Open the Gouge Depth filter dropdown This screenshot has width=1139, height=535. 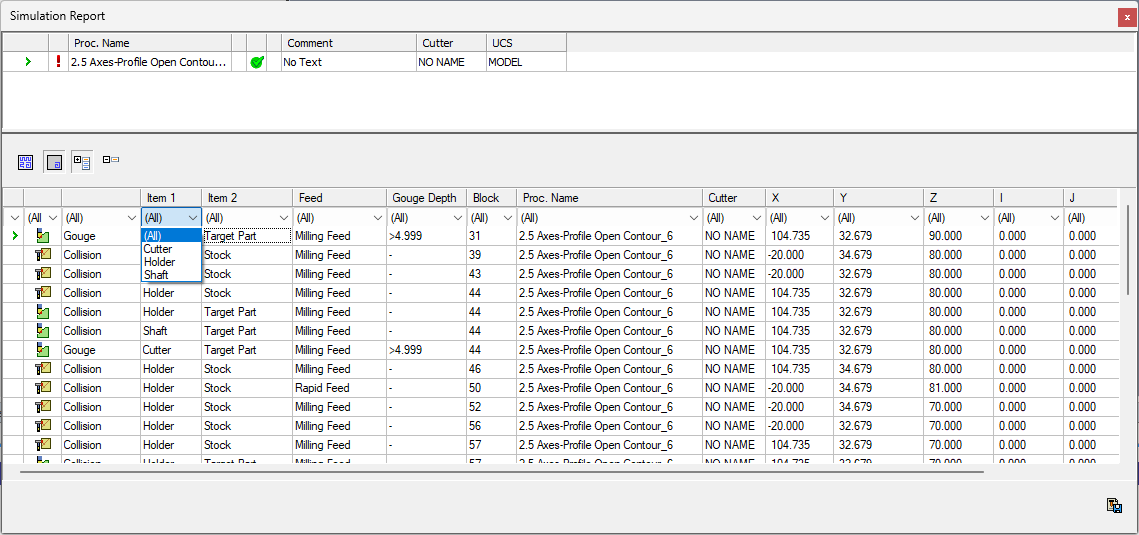[457, 218]
